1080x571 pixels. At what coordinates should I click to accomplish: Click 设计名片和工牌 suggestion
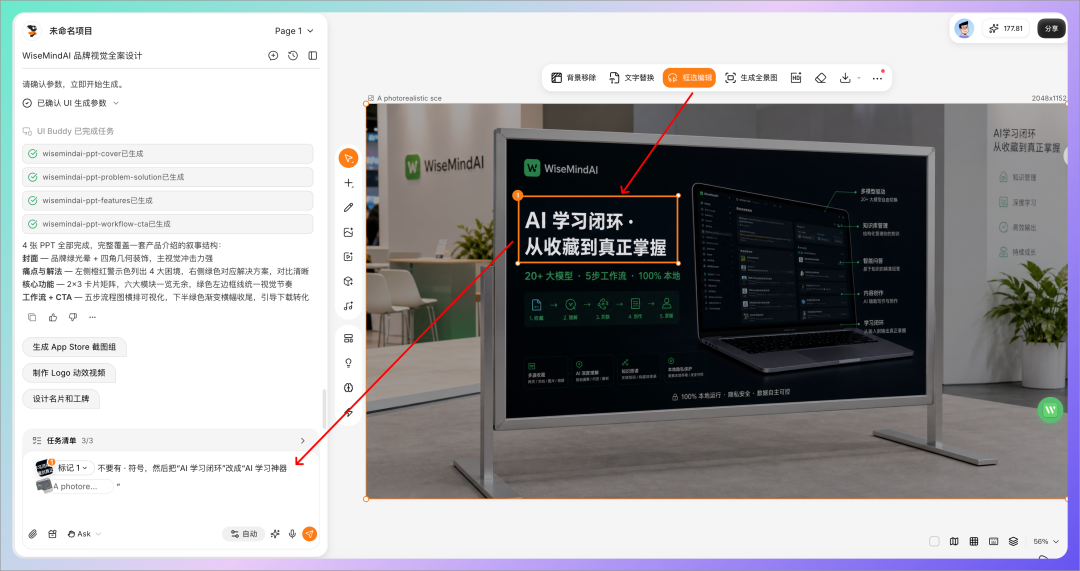point(61,398)
